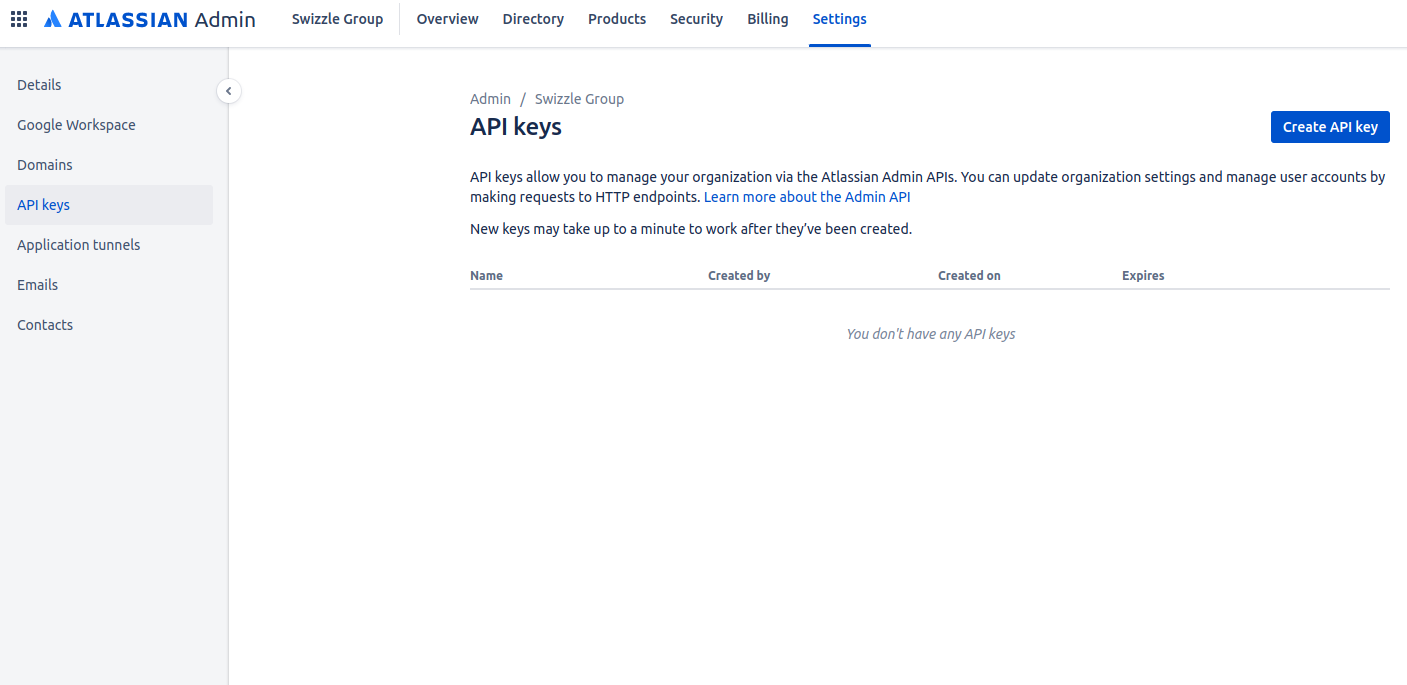Open the Atlassian app switcher grid
Viewport: 1407px width, 685px height.
(x=18, y=18)
